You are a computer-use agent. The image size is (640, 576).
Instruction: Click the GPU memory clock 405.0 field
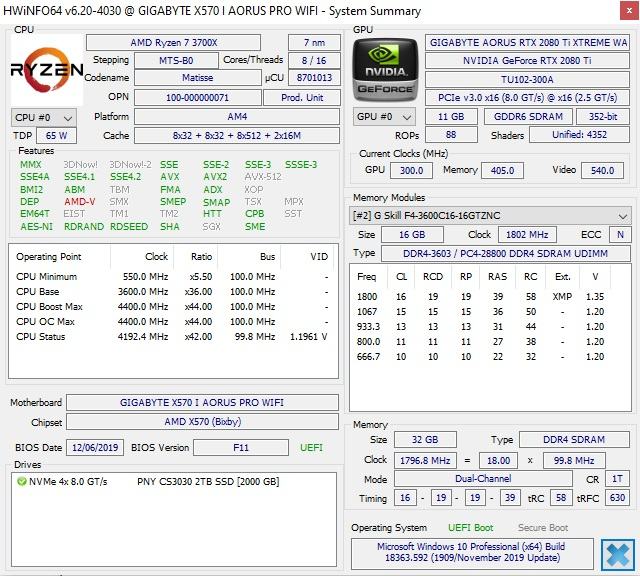tap(502, 170)
